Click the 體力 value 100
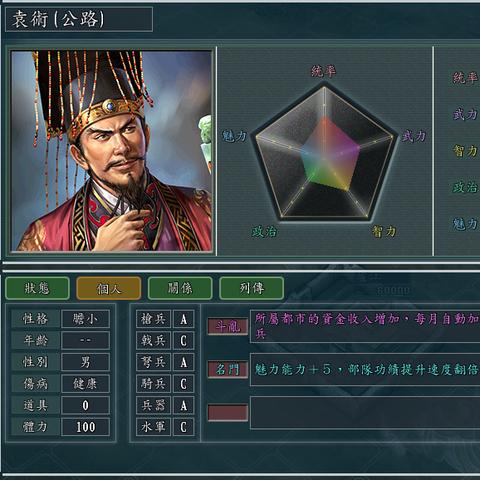Screen dimensions: 480x480 point(85,427)
